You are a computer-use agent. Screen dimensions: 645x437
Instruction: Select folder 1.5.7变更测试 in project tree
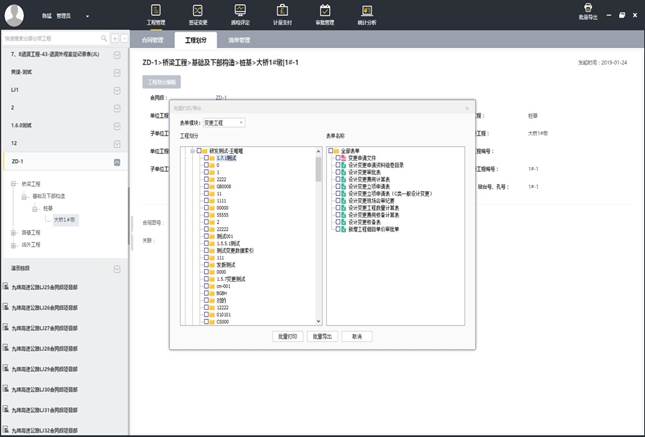(x=231, y=279)
